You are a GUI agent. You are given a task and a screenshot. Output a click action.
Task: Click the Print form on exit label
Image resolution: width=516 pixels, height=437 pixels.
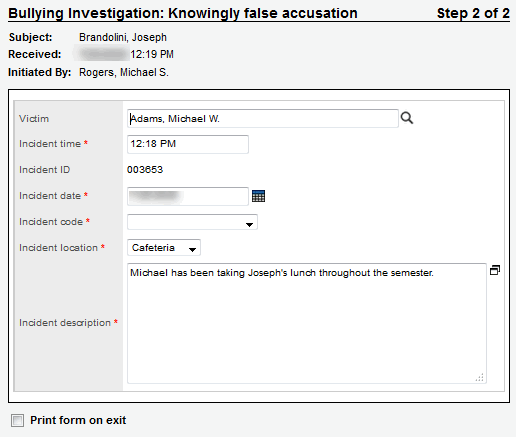pyautogui.click(x=78, y=420)
